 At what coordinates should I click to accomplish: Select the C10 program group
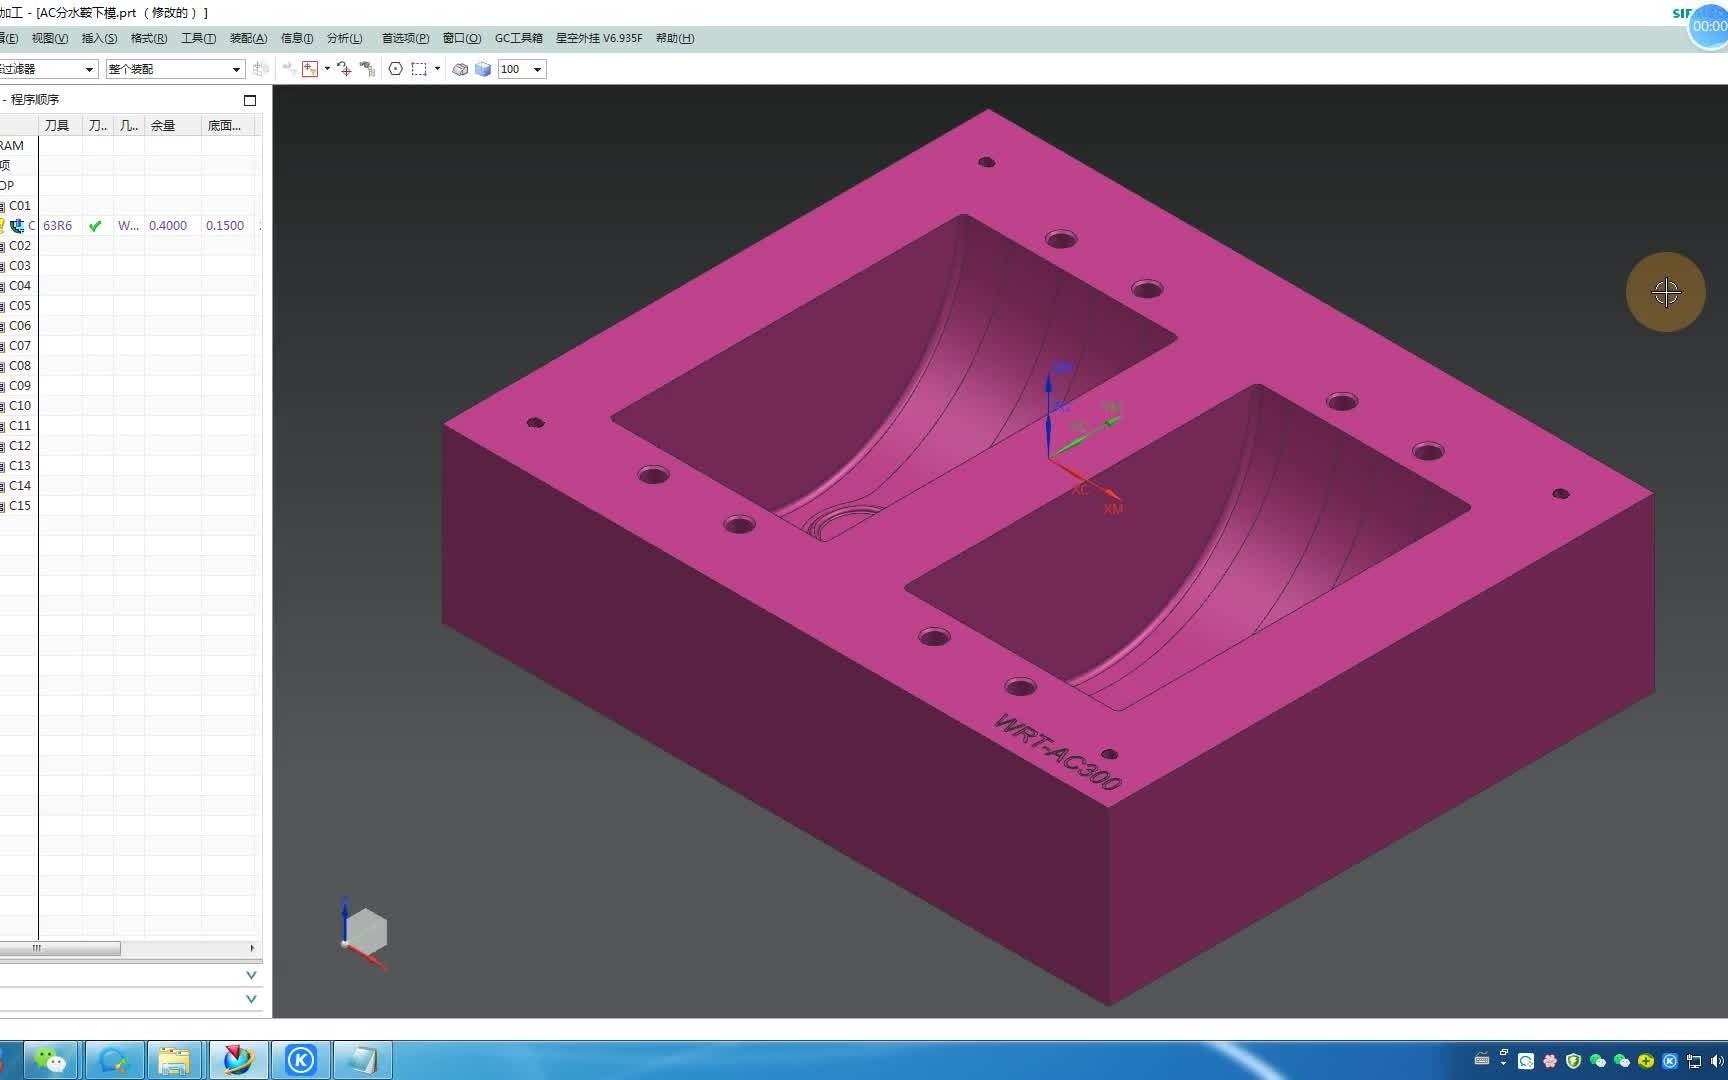click(20, 405)
